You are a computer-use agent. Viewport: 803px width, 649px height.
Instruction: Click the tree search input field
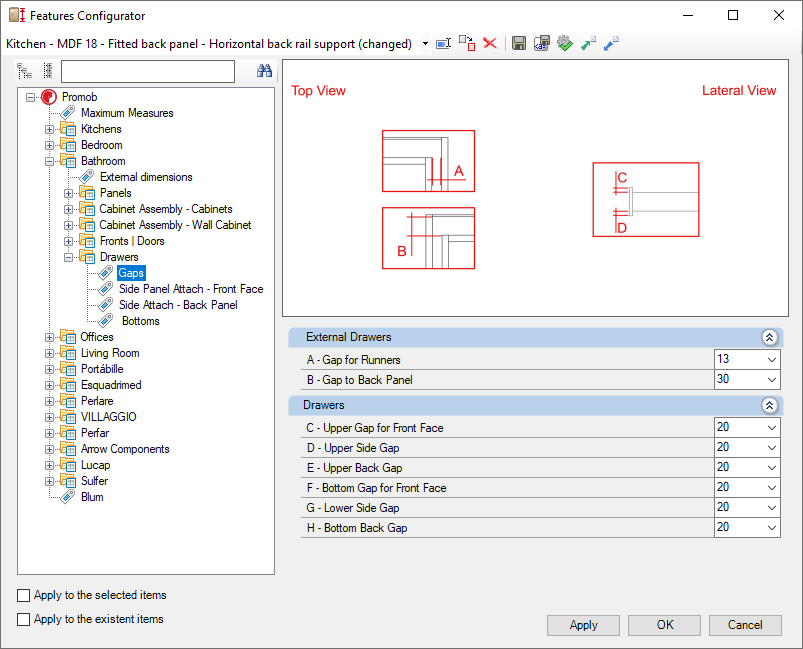pyautogui.click(x=148, y=71)
